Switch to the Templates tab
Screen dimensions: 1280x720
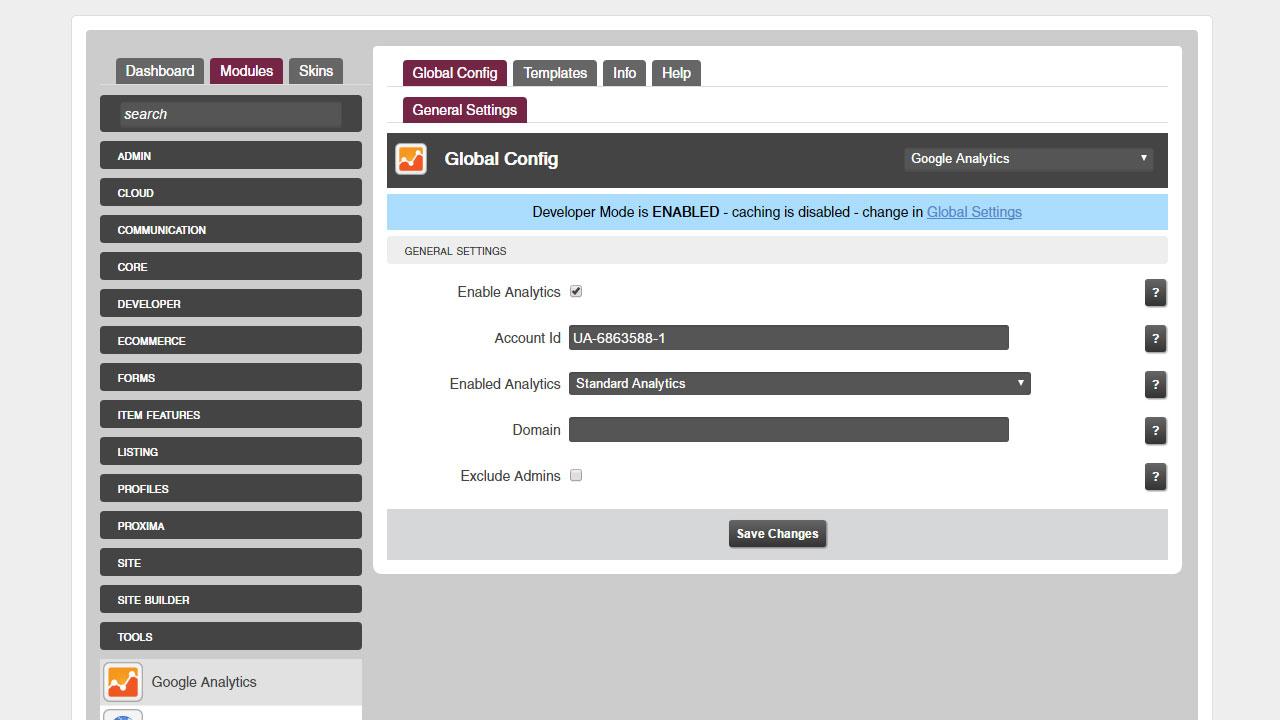coord(555,73)
